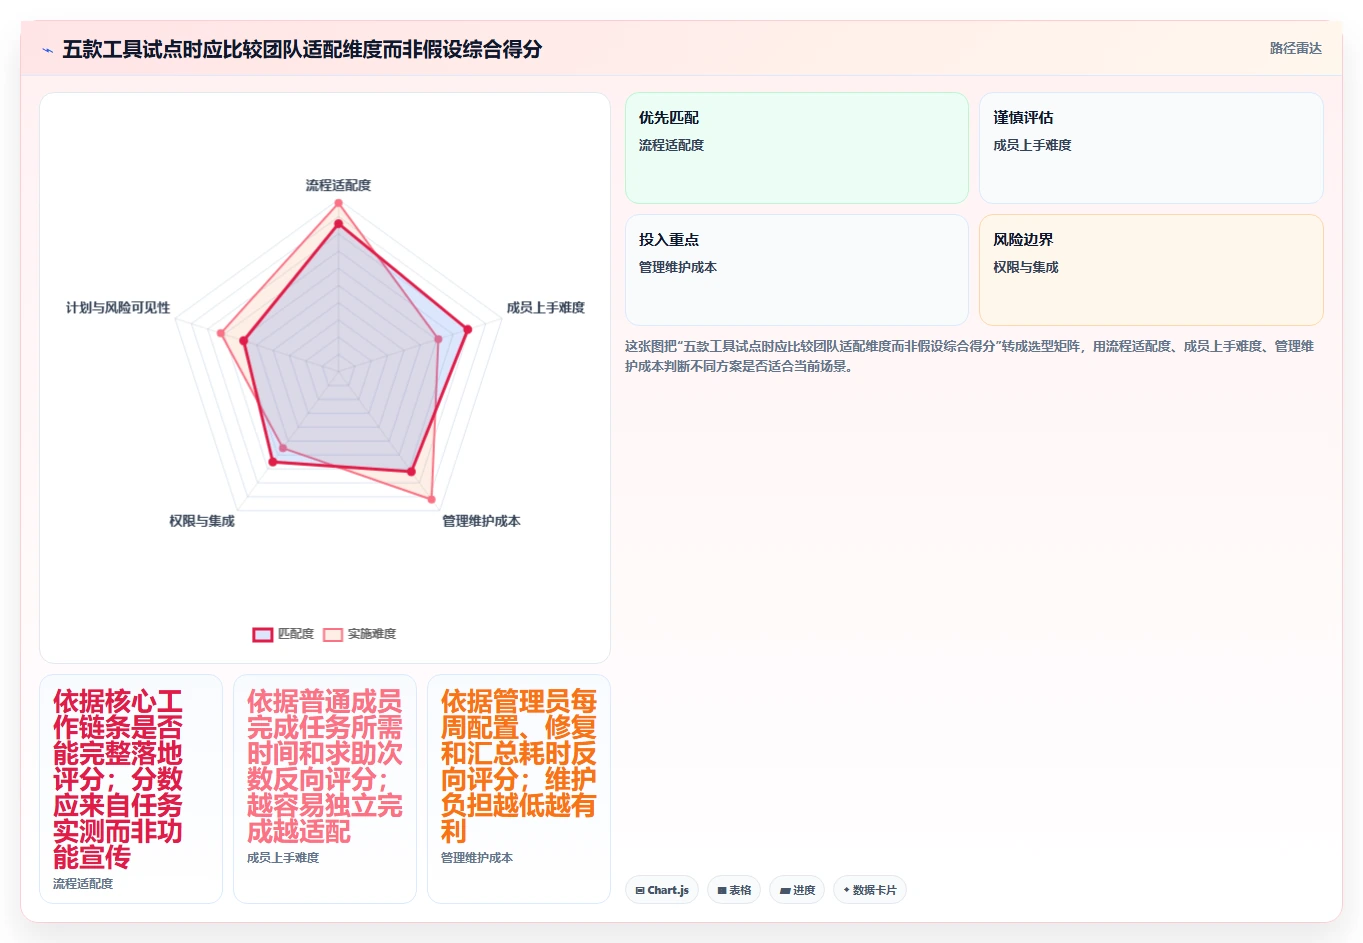This screenshot has height=943, width=1363.
Task: Click 权限与集成 text in 风险边界 card
Action: point(1025,267)
